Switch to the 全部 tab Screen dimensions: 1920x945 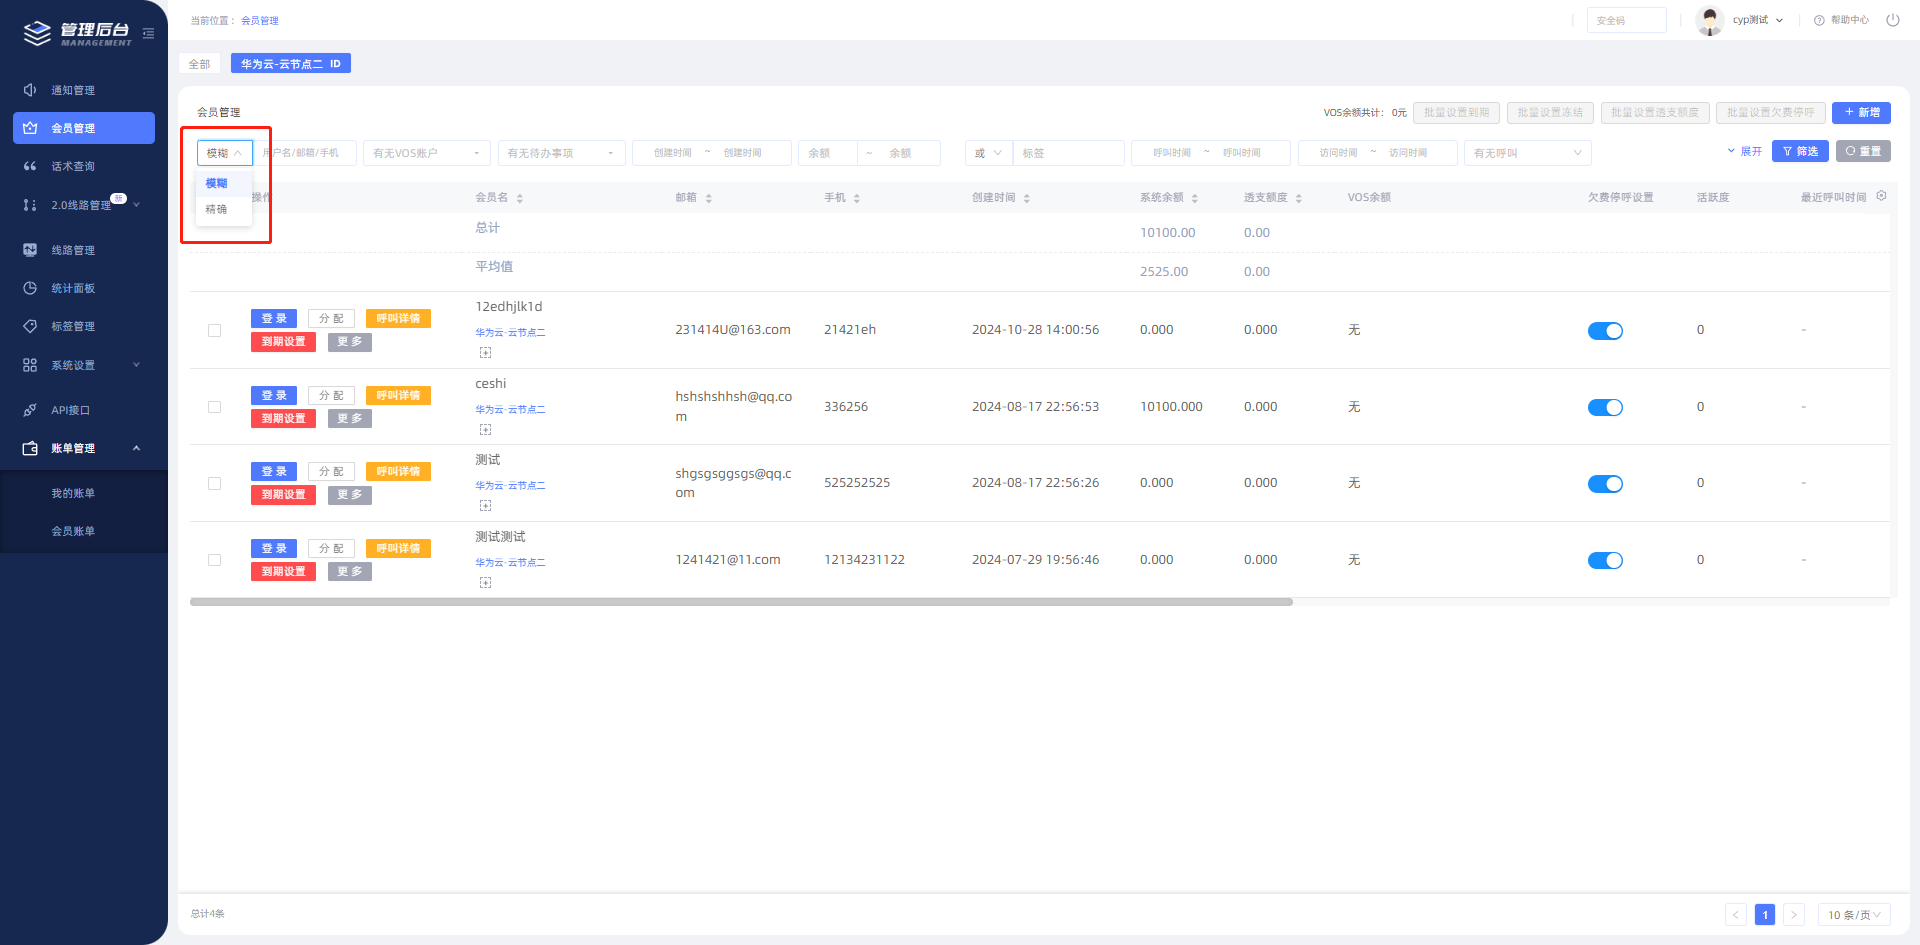tap(200, 64)
